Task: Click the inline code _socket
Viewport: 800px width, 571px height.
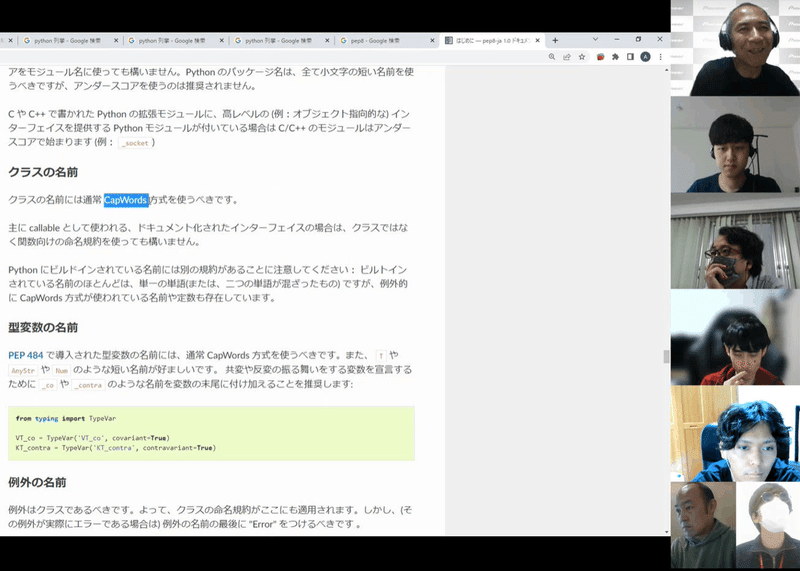Action: 135,143
